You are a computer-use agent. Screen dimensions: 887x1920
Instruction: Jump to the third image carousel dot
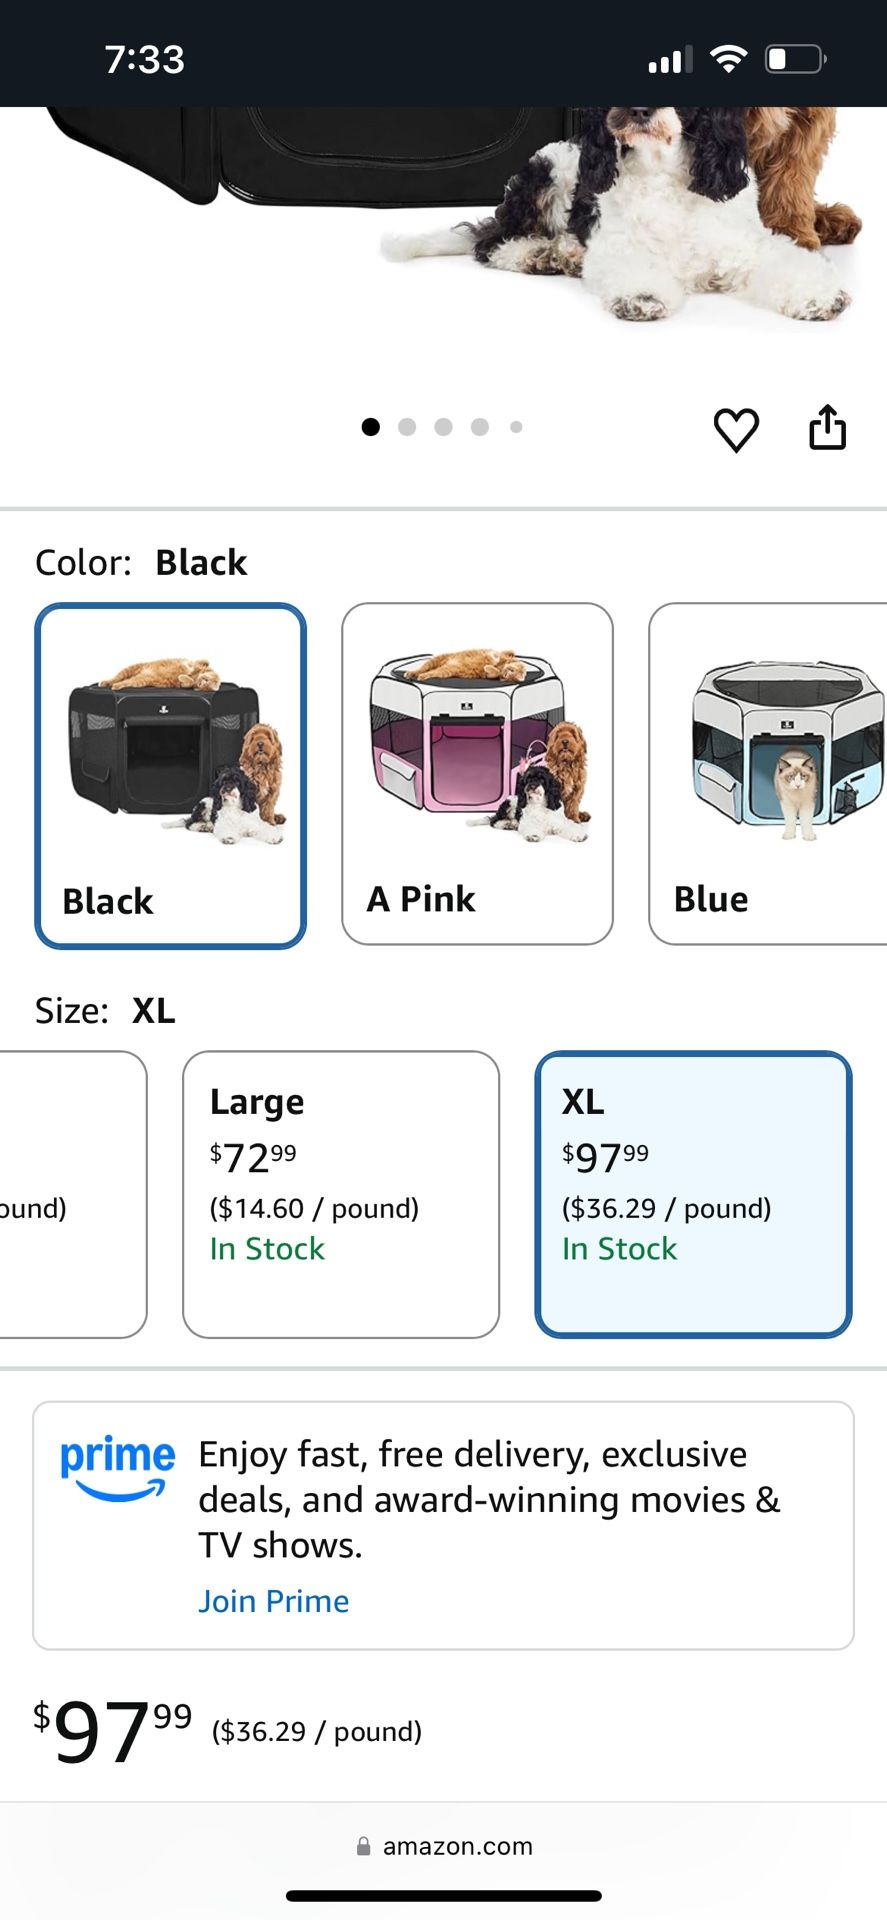click(444, 427)
